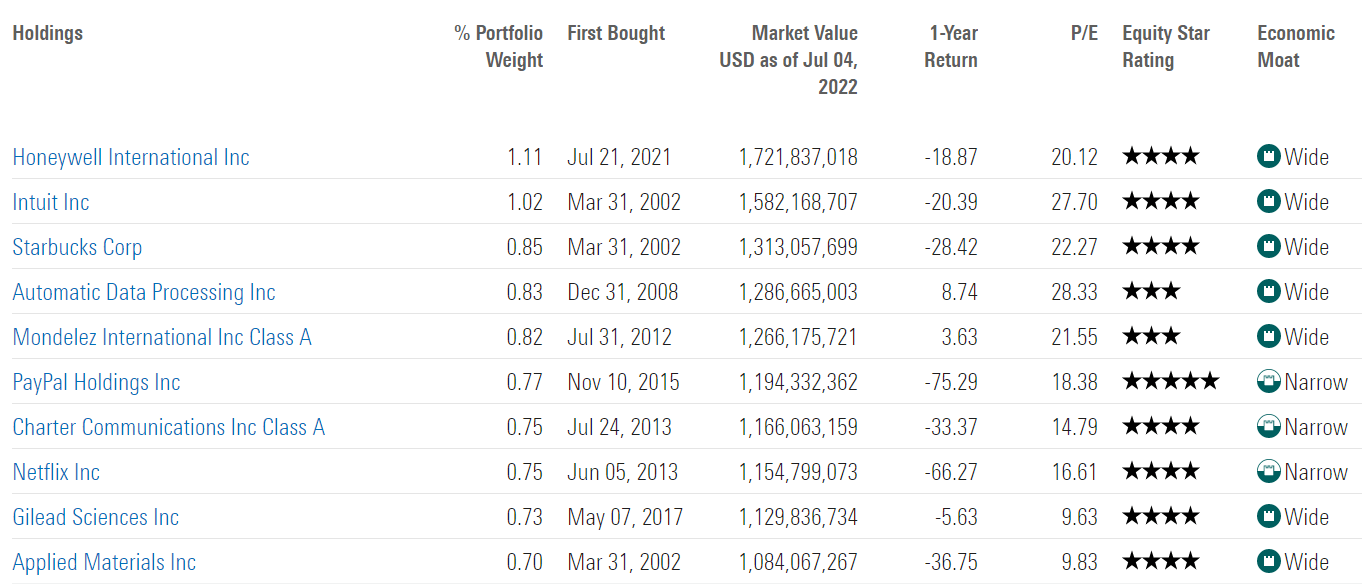The image size is (1362, 584).
Task: Select the Applied Materials Inc link
Action: 104,562
